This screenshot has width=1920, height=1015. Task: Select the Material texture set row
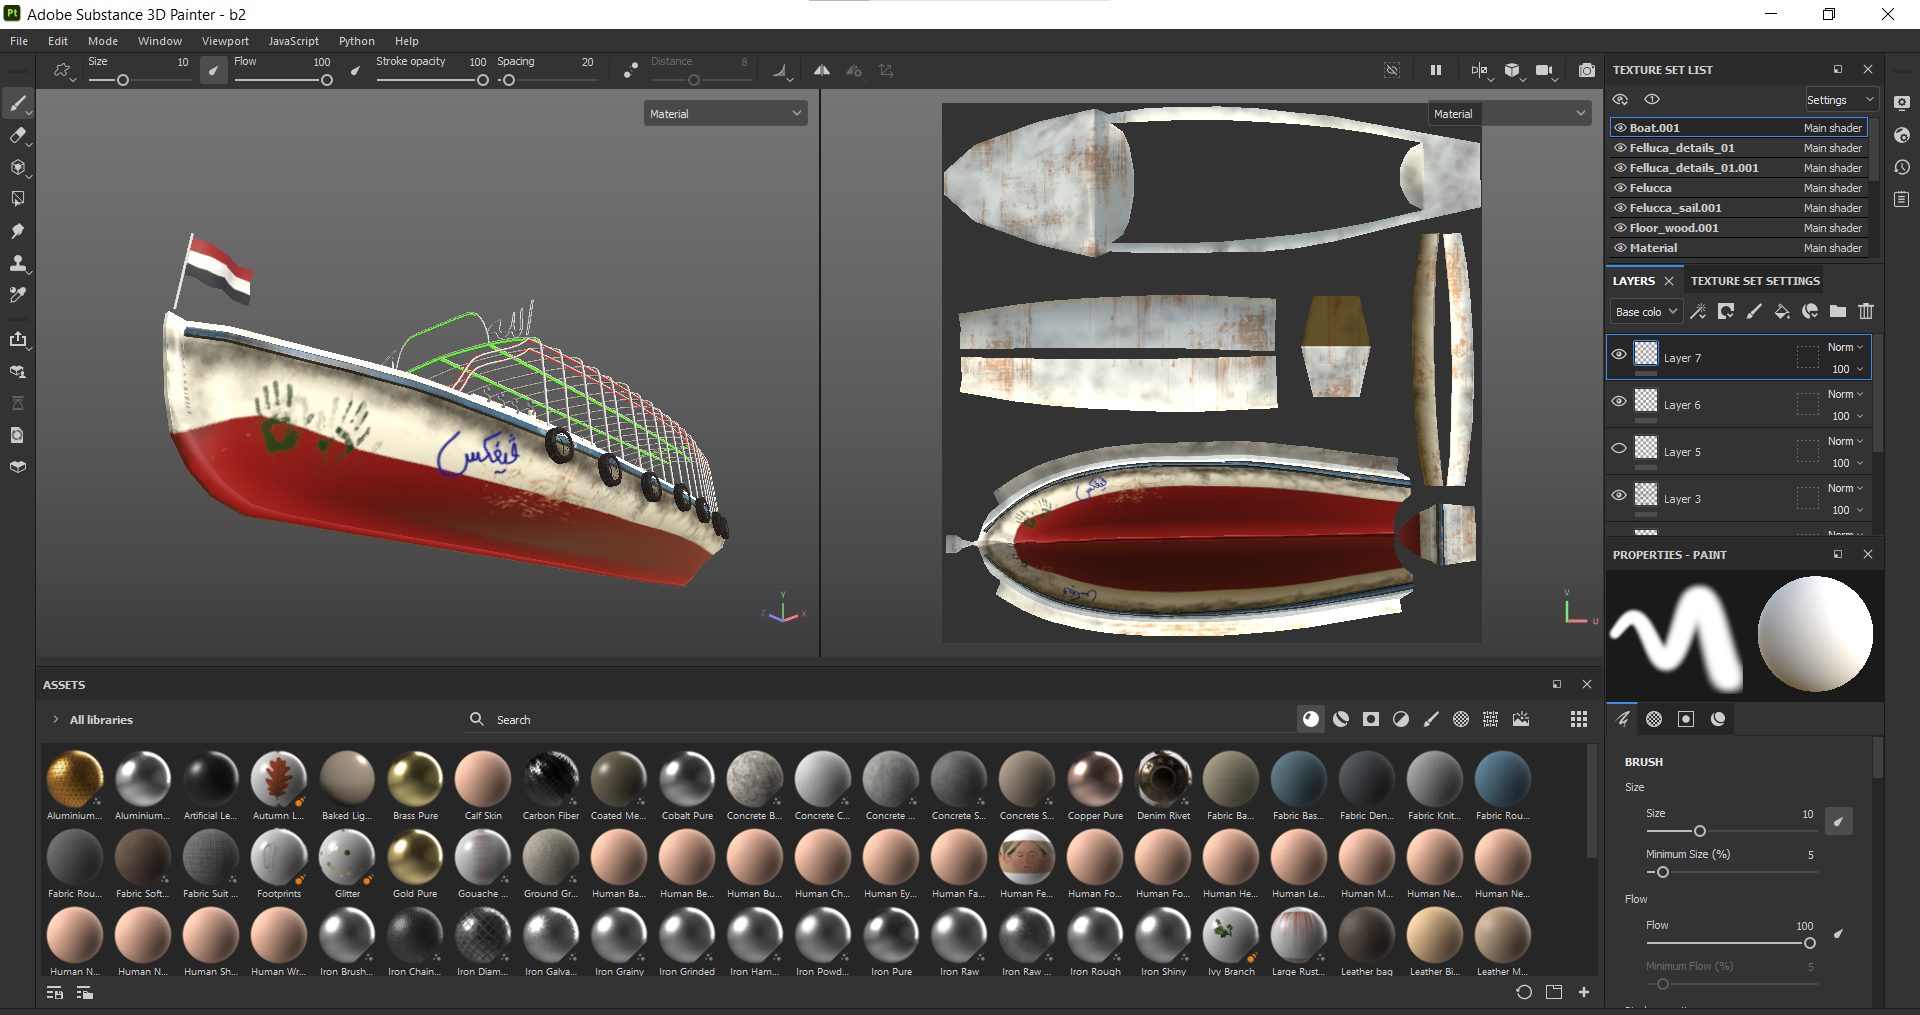(1738, 248)
